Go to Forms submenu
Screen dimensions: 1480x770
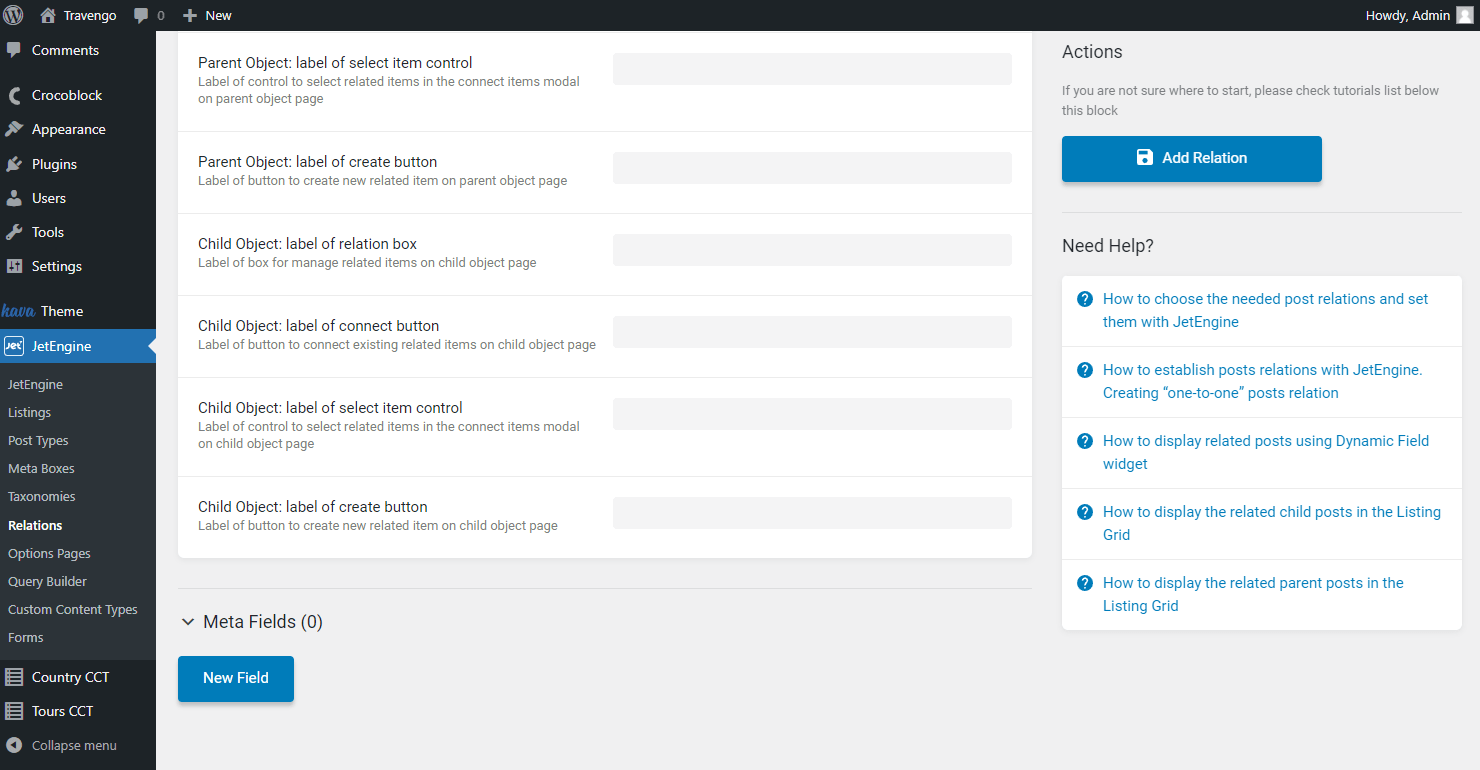click(x=26, y=637)
